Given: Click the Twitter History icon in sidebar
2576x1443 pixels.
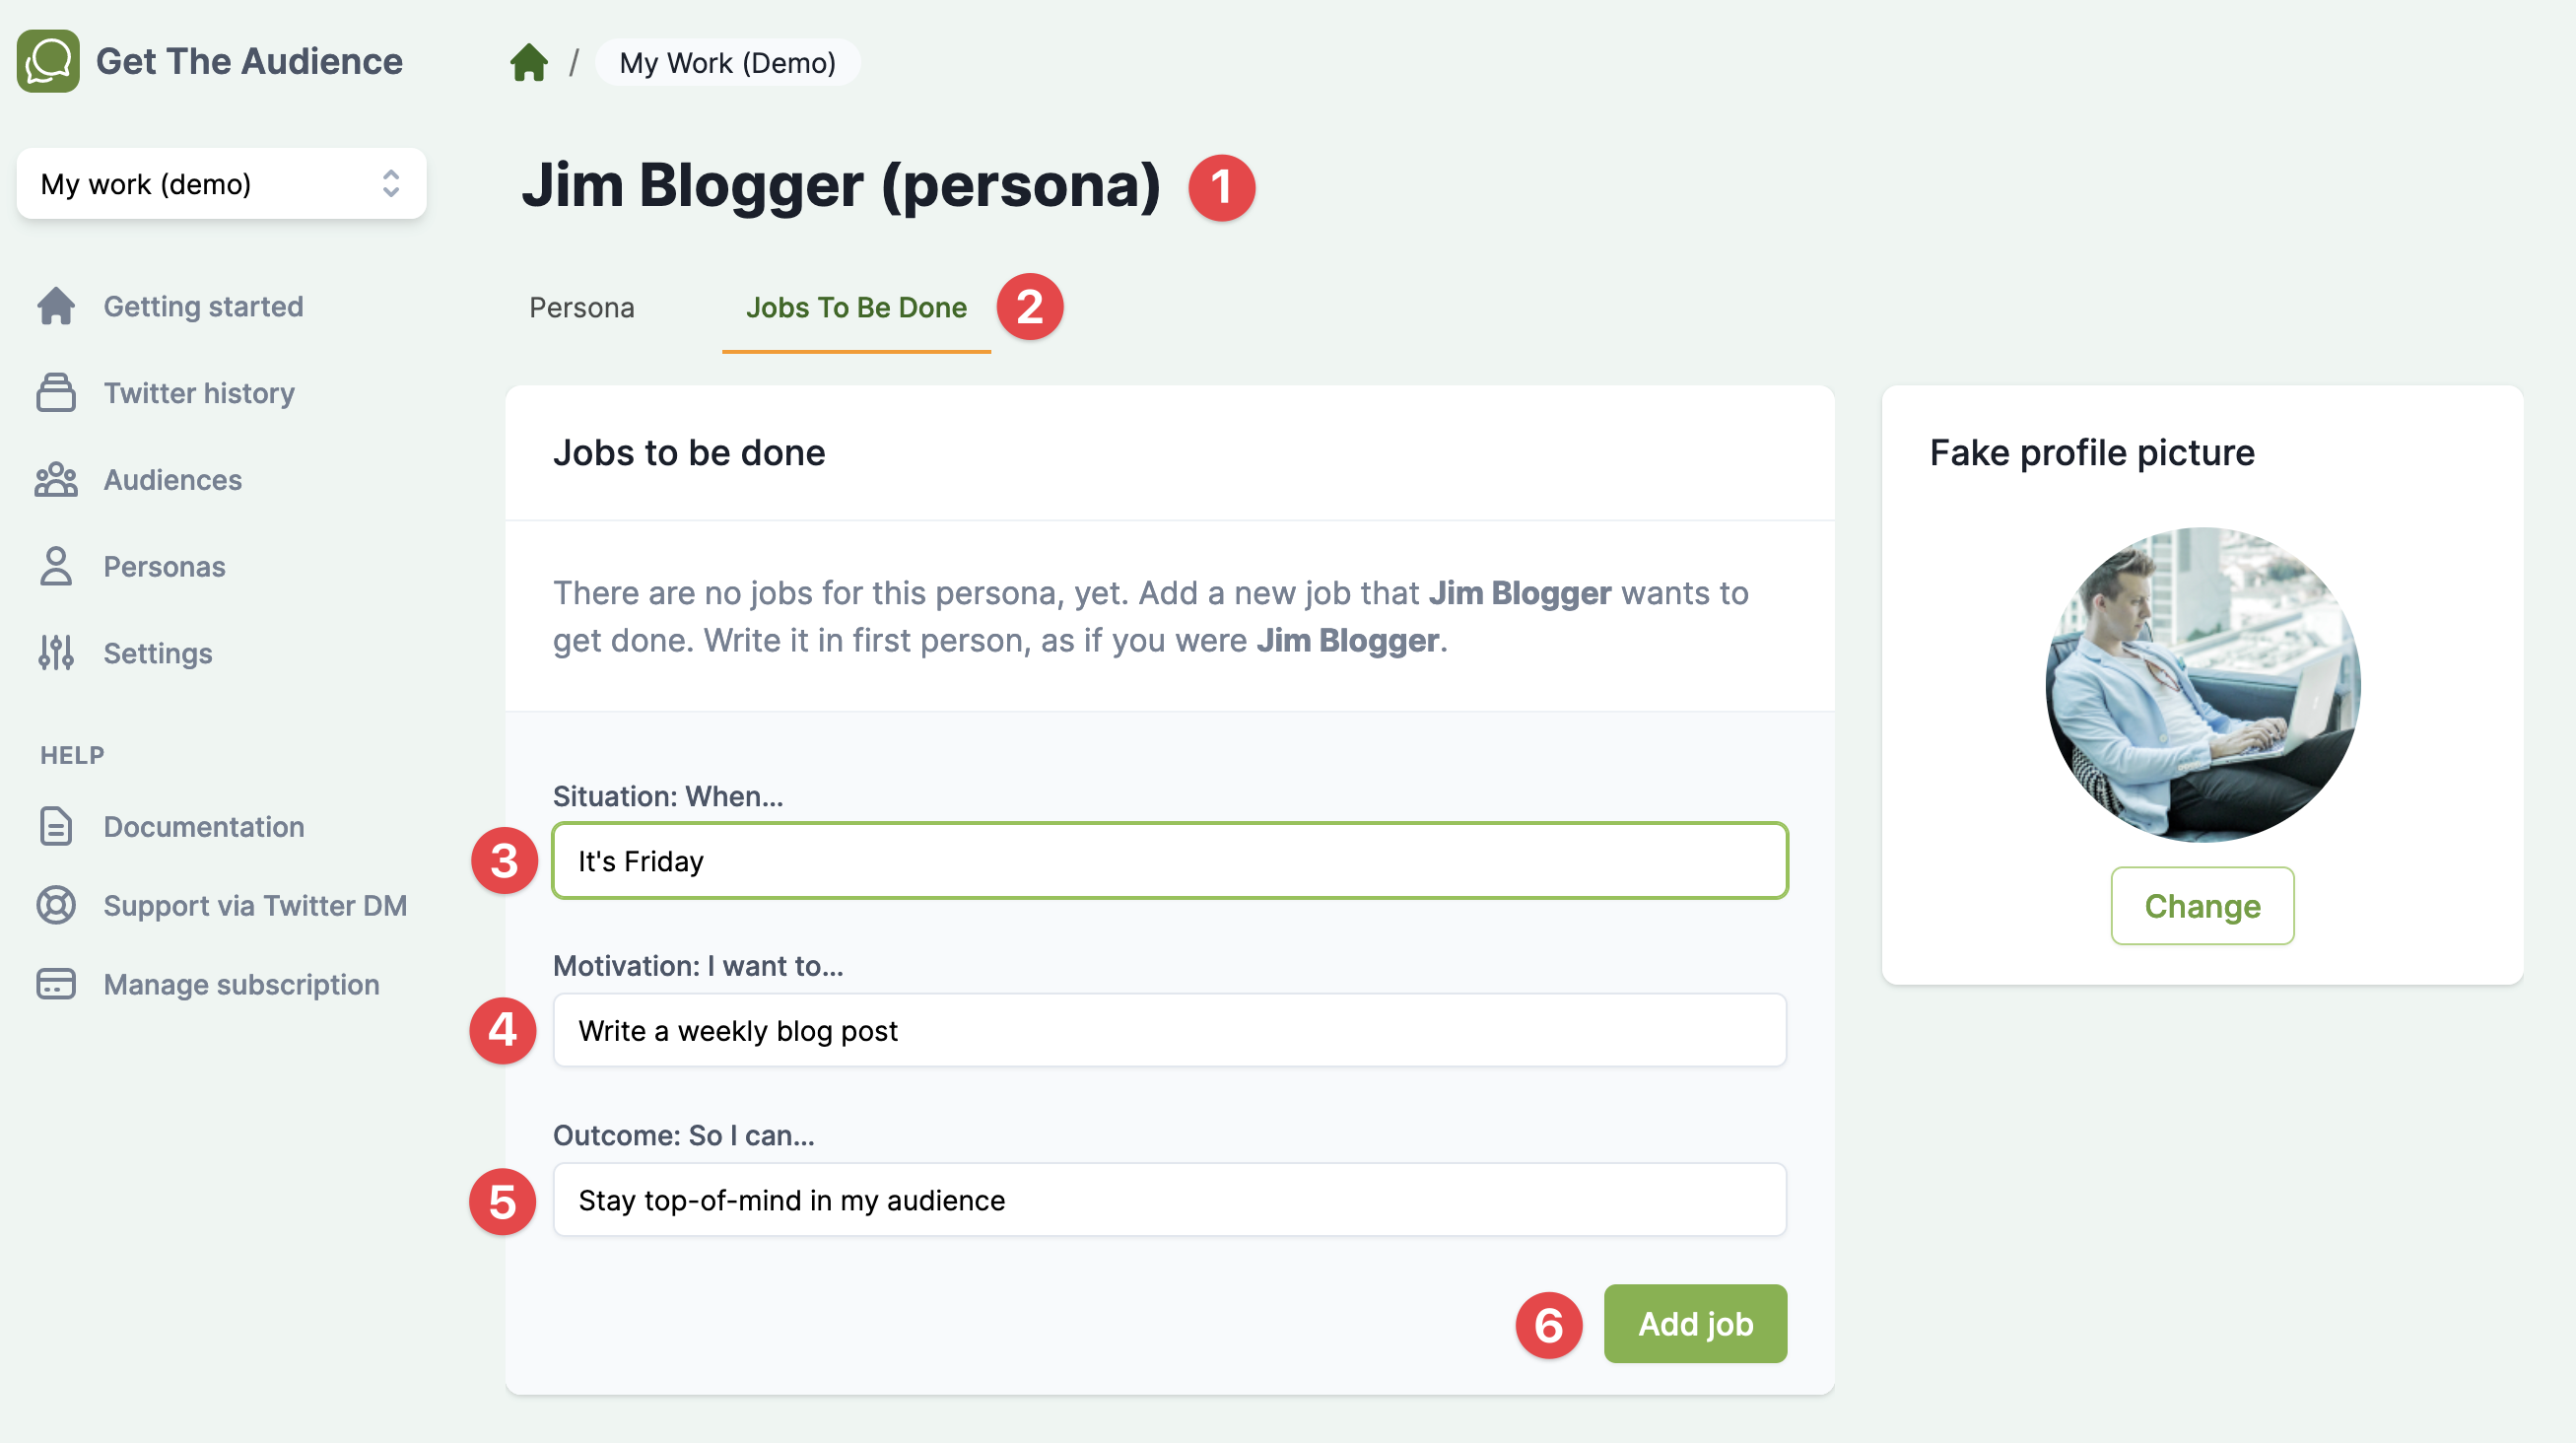Looking at the screenshot, I should [x=55, y=391].
